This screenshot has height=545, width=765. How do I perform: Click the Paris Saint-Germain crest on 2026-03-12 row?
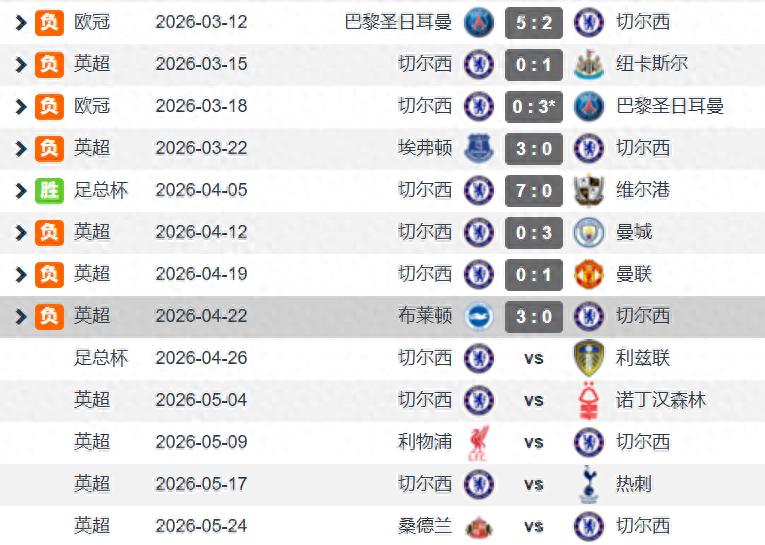tap(479, 21)
